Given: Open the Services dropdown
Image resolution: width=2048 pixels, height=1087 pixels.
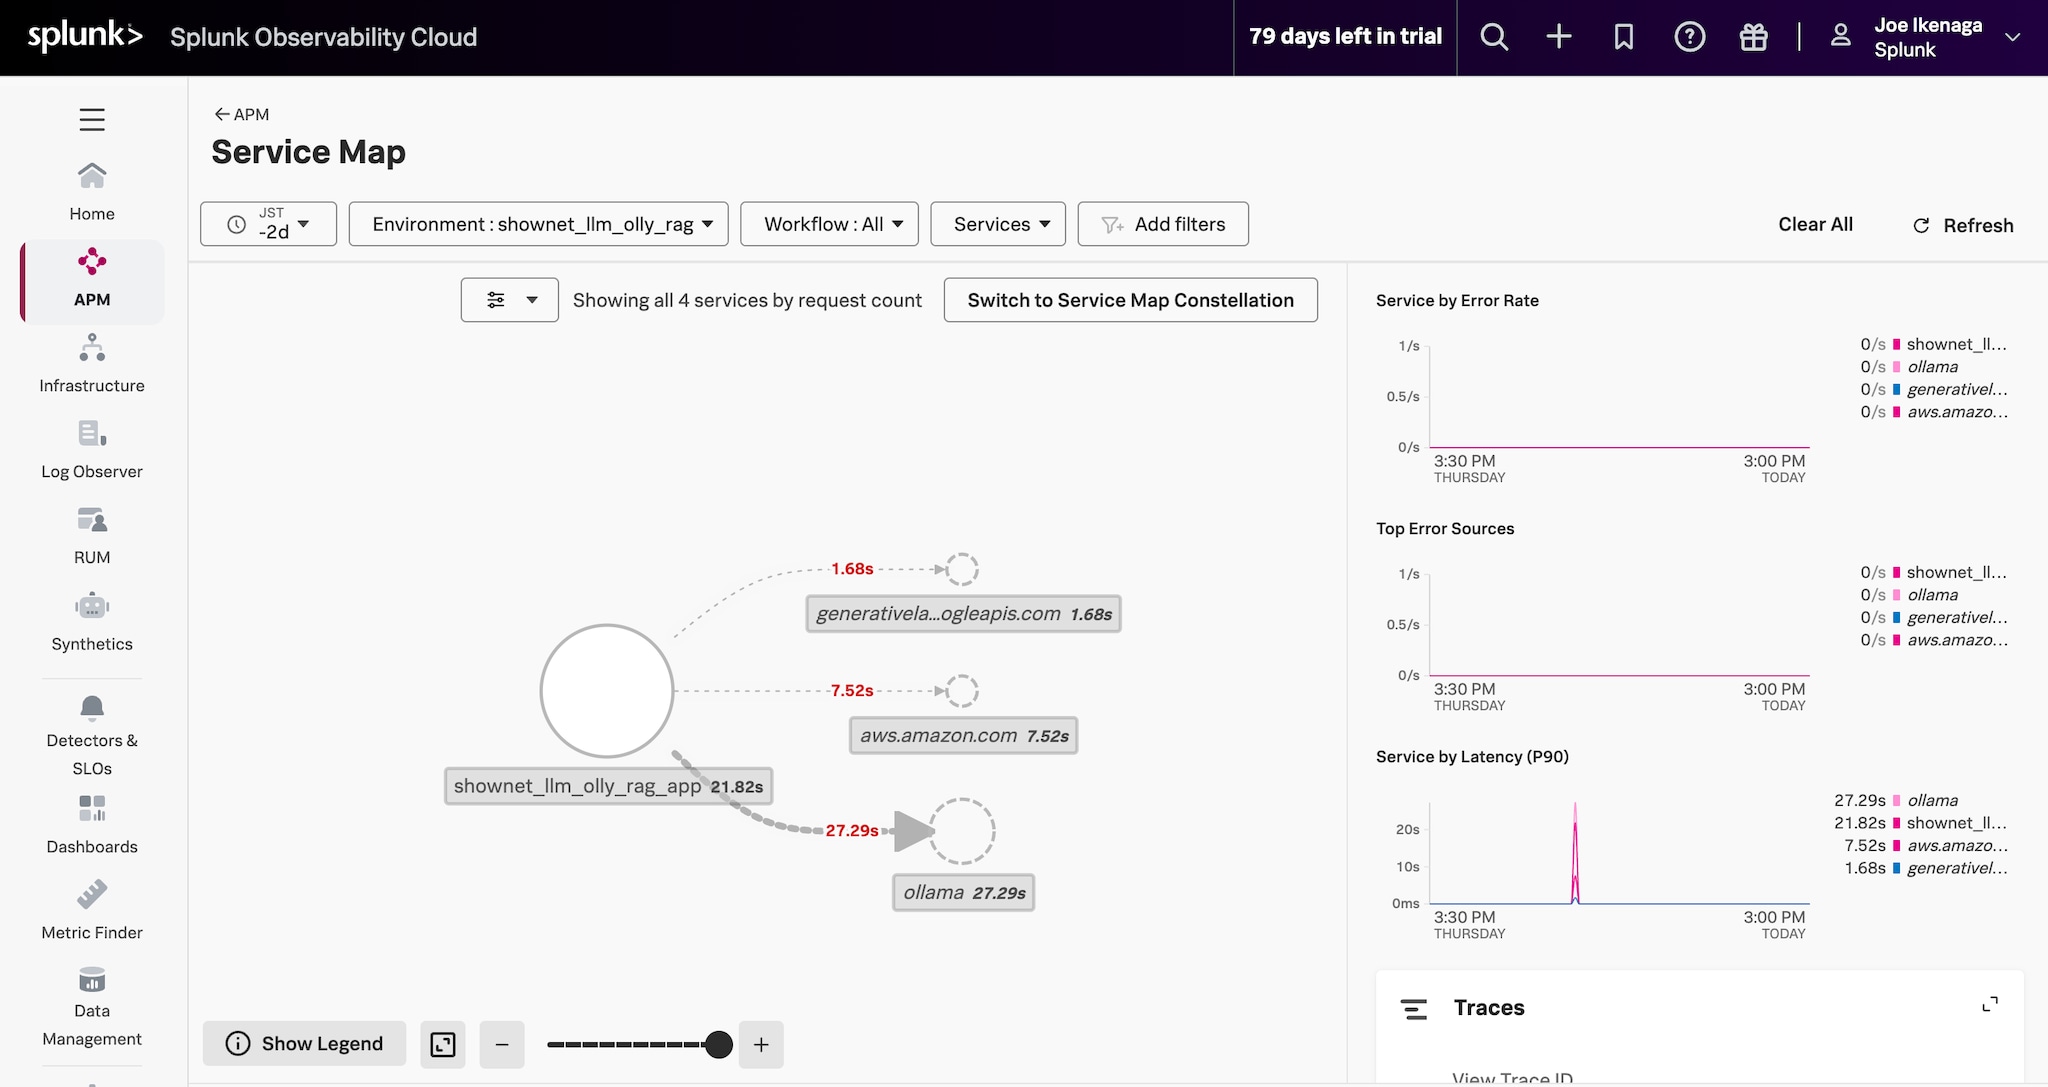Looking at the screenshot, I should (x=998, y=224).
